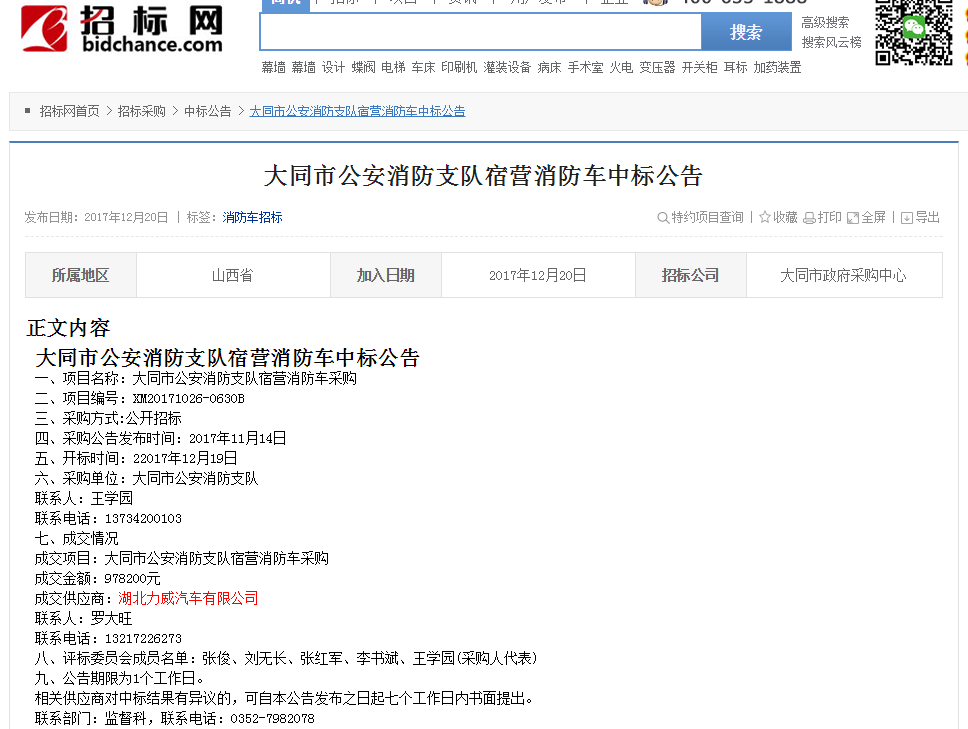Click the 招标公司 header cell
This screenshot has width=968, height=729.
tap(691, 275)
